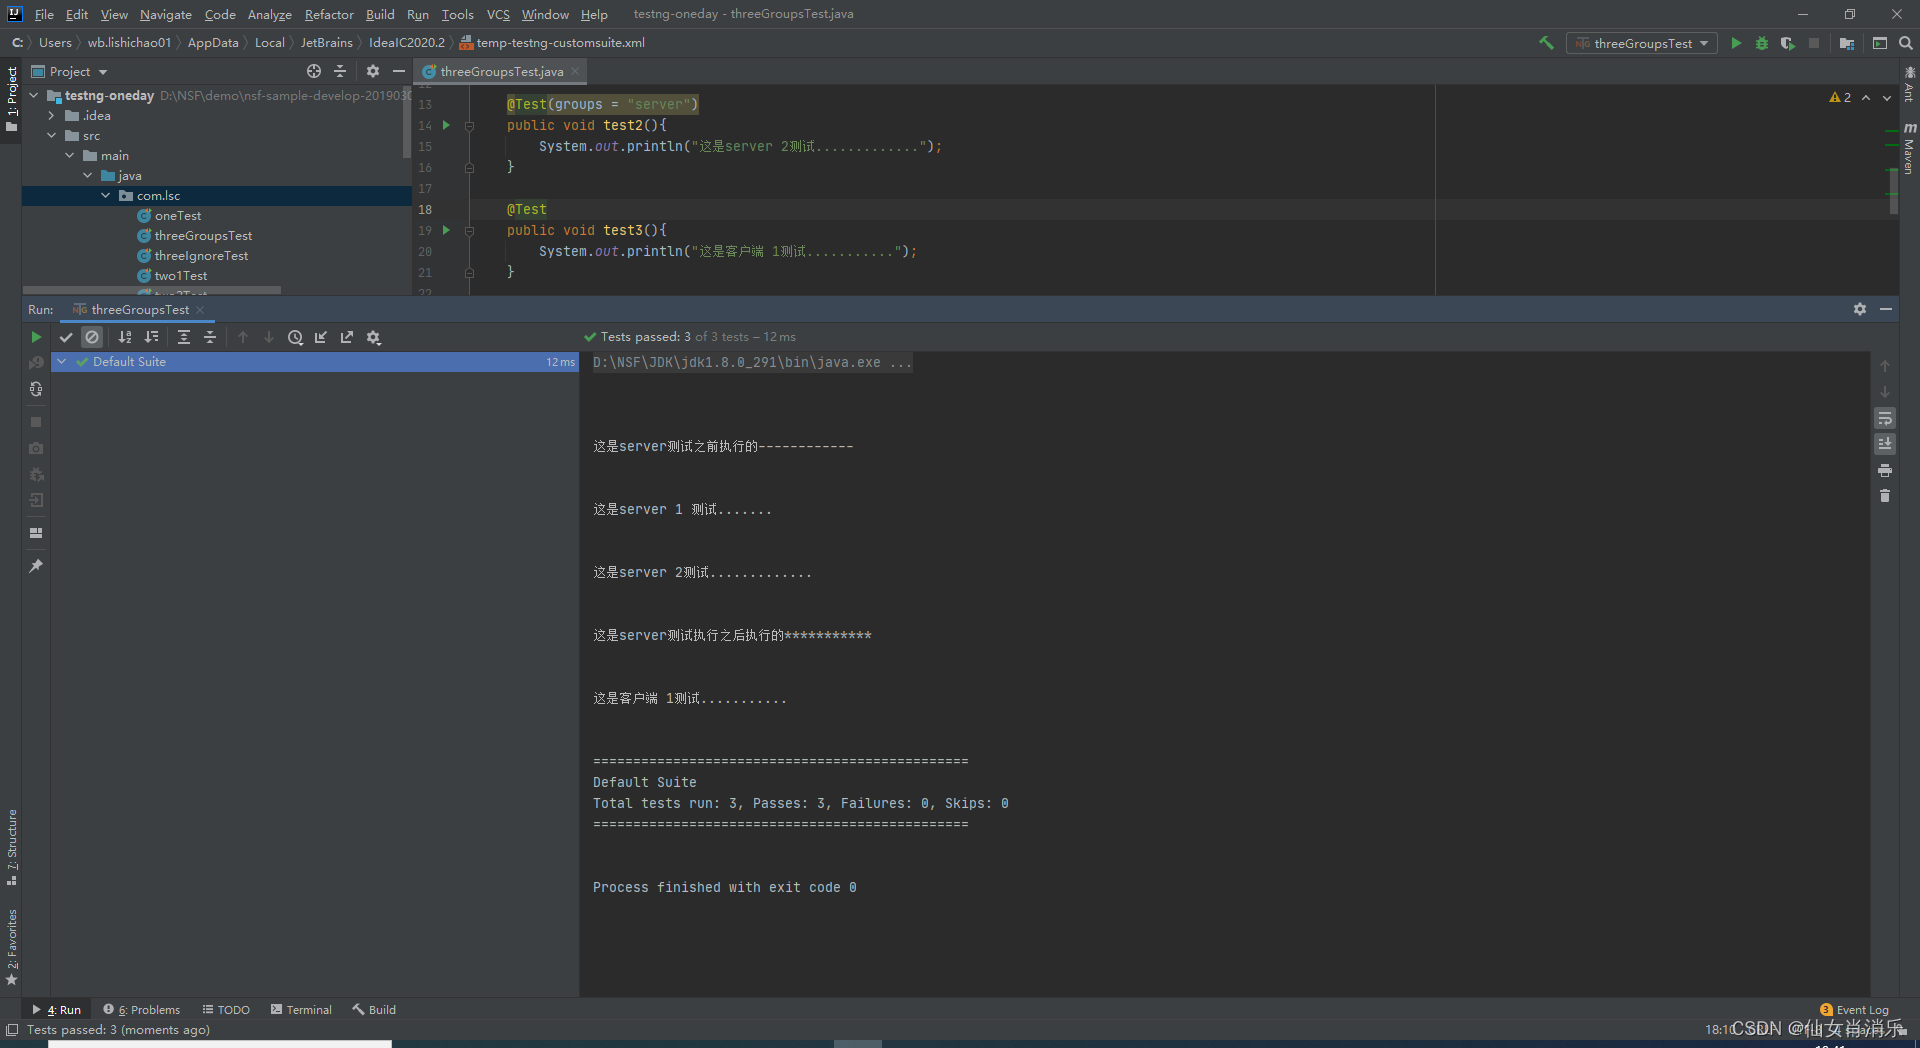Toggle Show Passed tests checkmark
1920x1048 pixels.
pos(66,337)
